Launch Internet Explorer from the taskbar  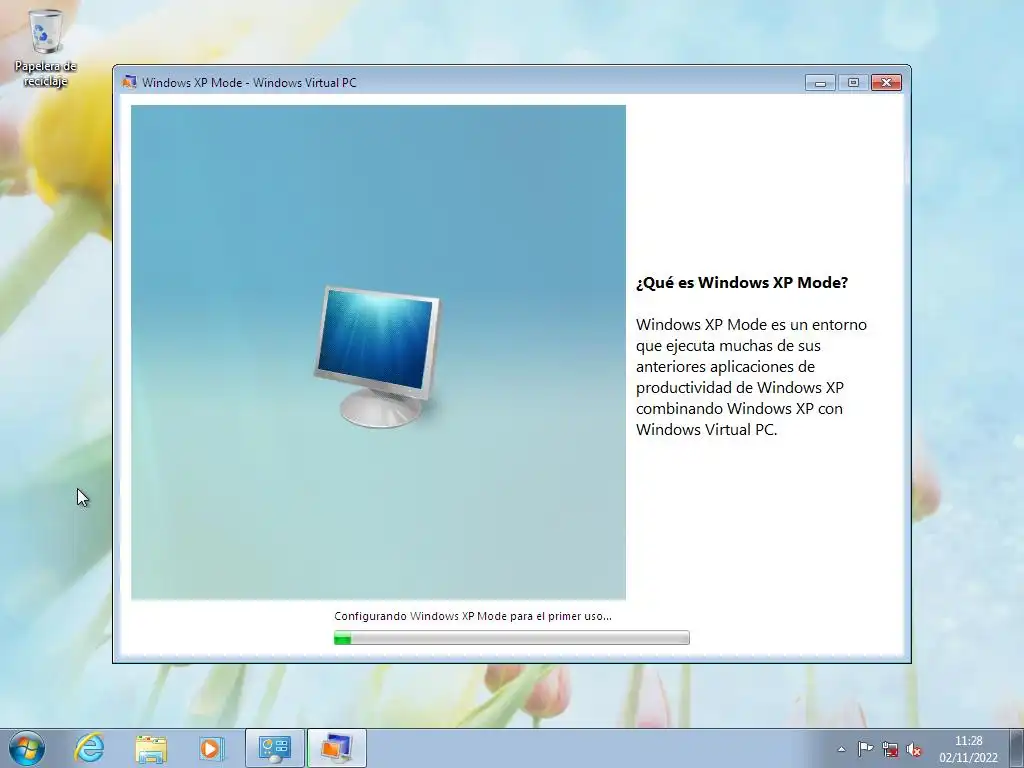(89, 748)
